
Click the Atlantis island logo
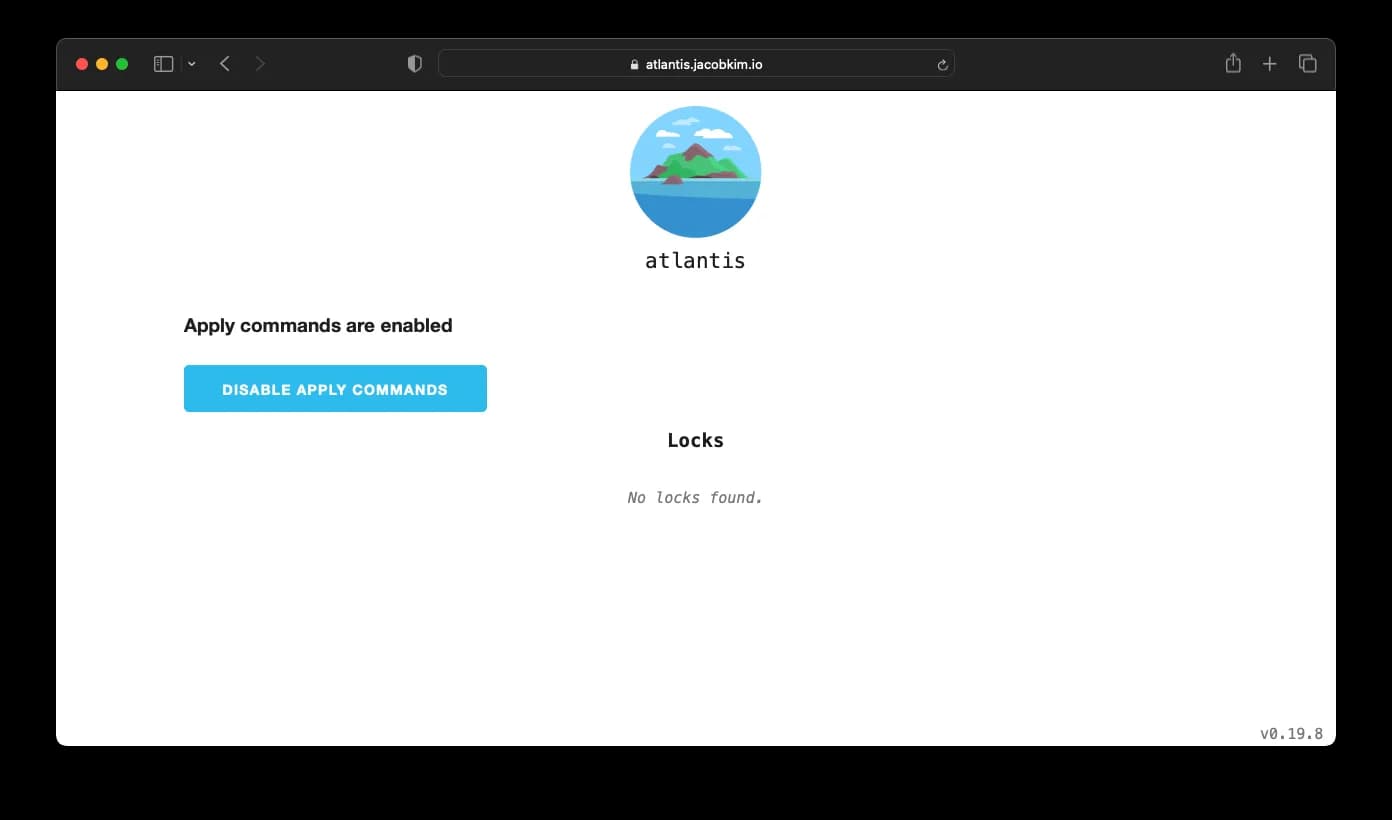(x=695, y=171)
